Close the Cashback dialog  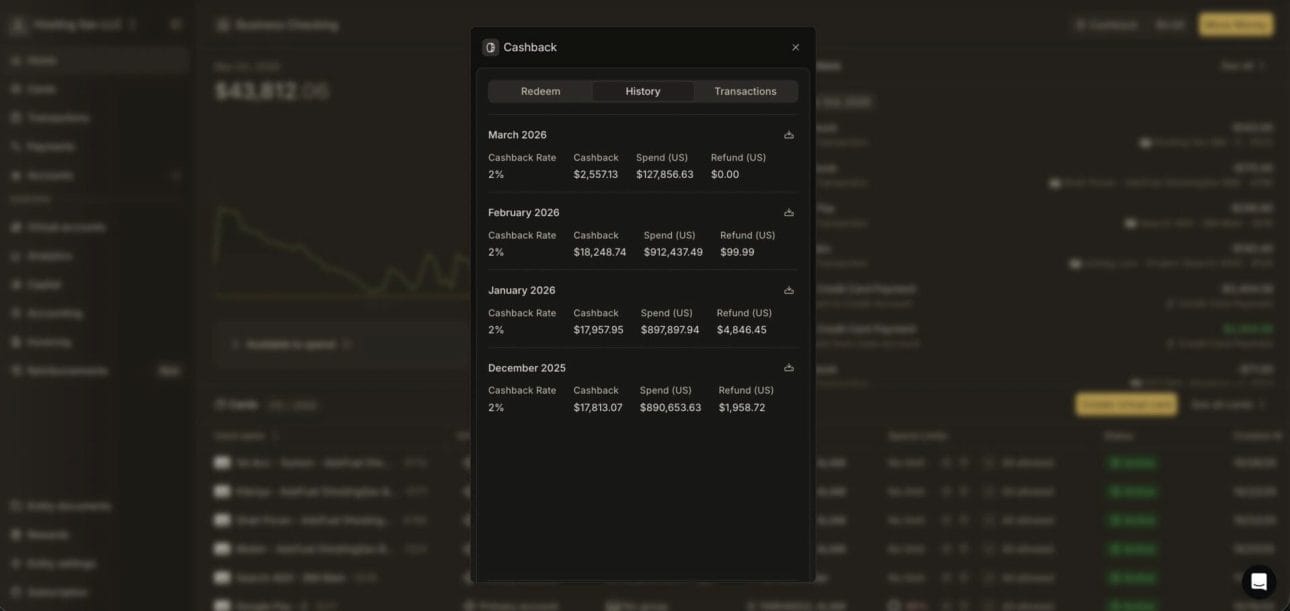[x=795, y=47]
